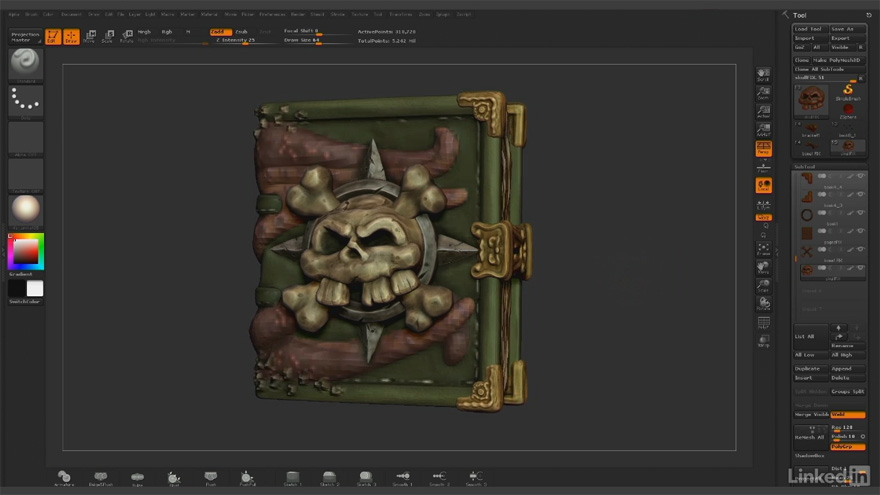
Task: Open the Projection Master dropdown
Action: [25, 37]
